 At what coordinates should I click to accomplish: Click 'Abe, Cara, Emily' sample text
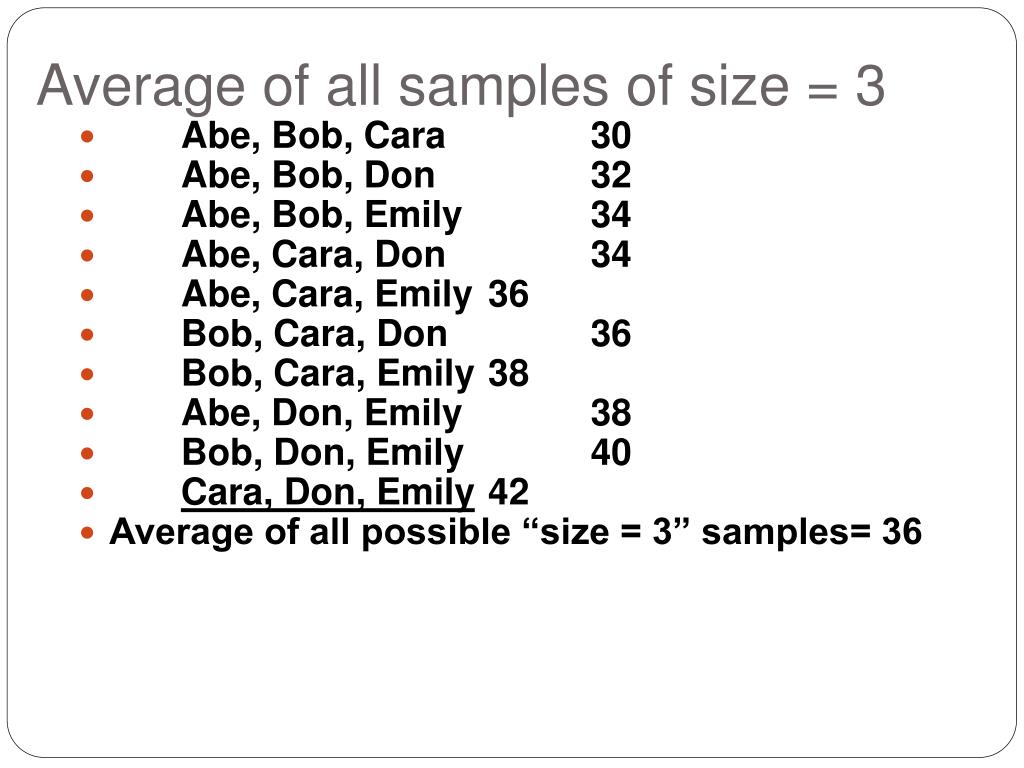click(x=327, y=294)
